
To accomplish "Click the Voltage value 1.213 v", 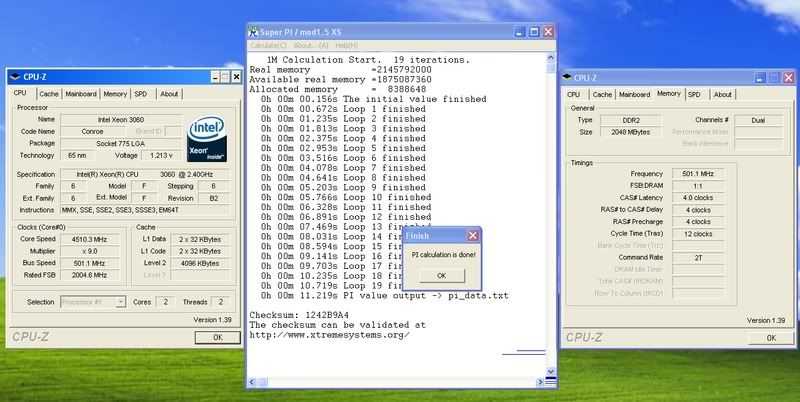I will [161, 155].
